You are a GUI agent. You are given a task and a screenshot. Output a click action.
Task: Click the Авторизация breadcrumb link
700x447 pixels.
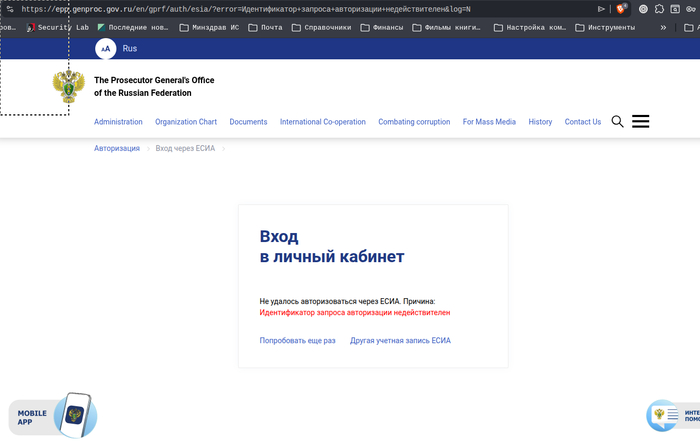pos(117,149)
